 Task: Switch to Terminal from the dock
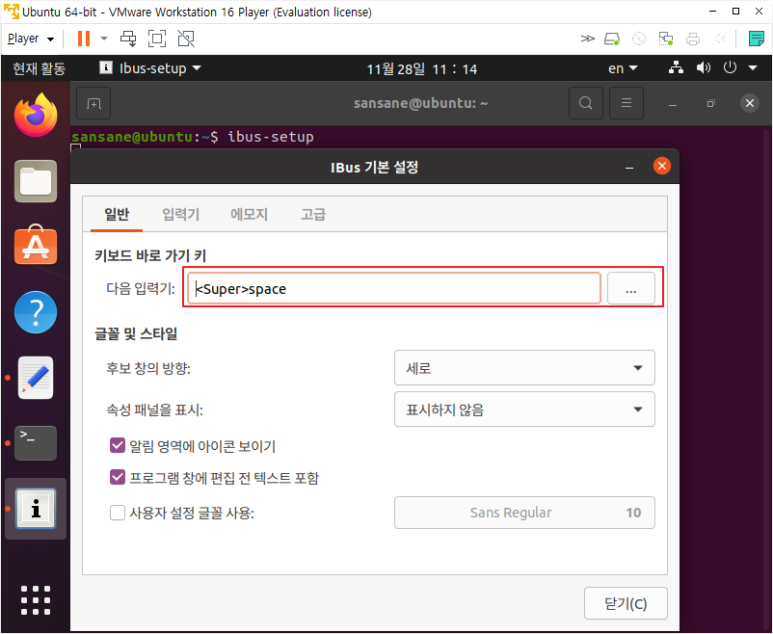coord(35,443)
